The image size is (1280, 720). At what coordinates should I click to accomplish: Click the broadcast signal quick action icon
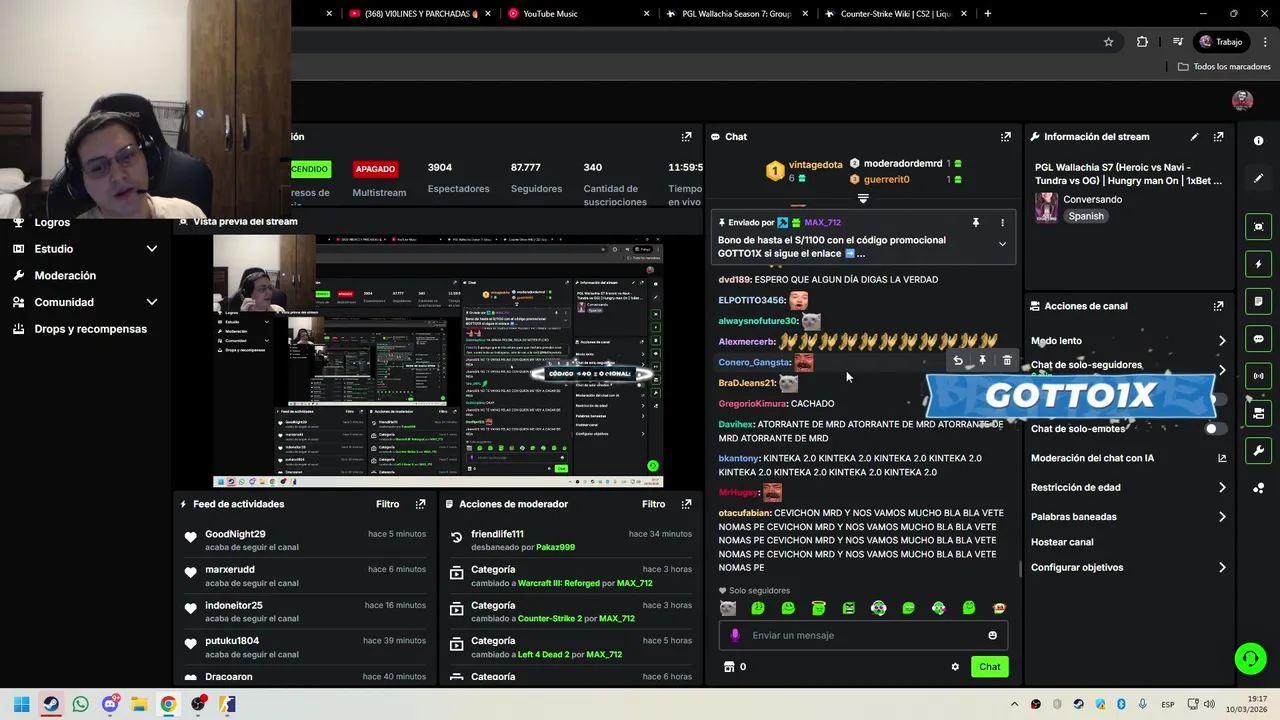pyautogui.click(x=1258, y=376)
